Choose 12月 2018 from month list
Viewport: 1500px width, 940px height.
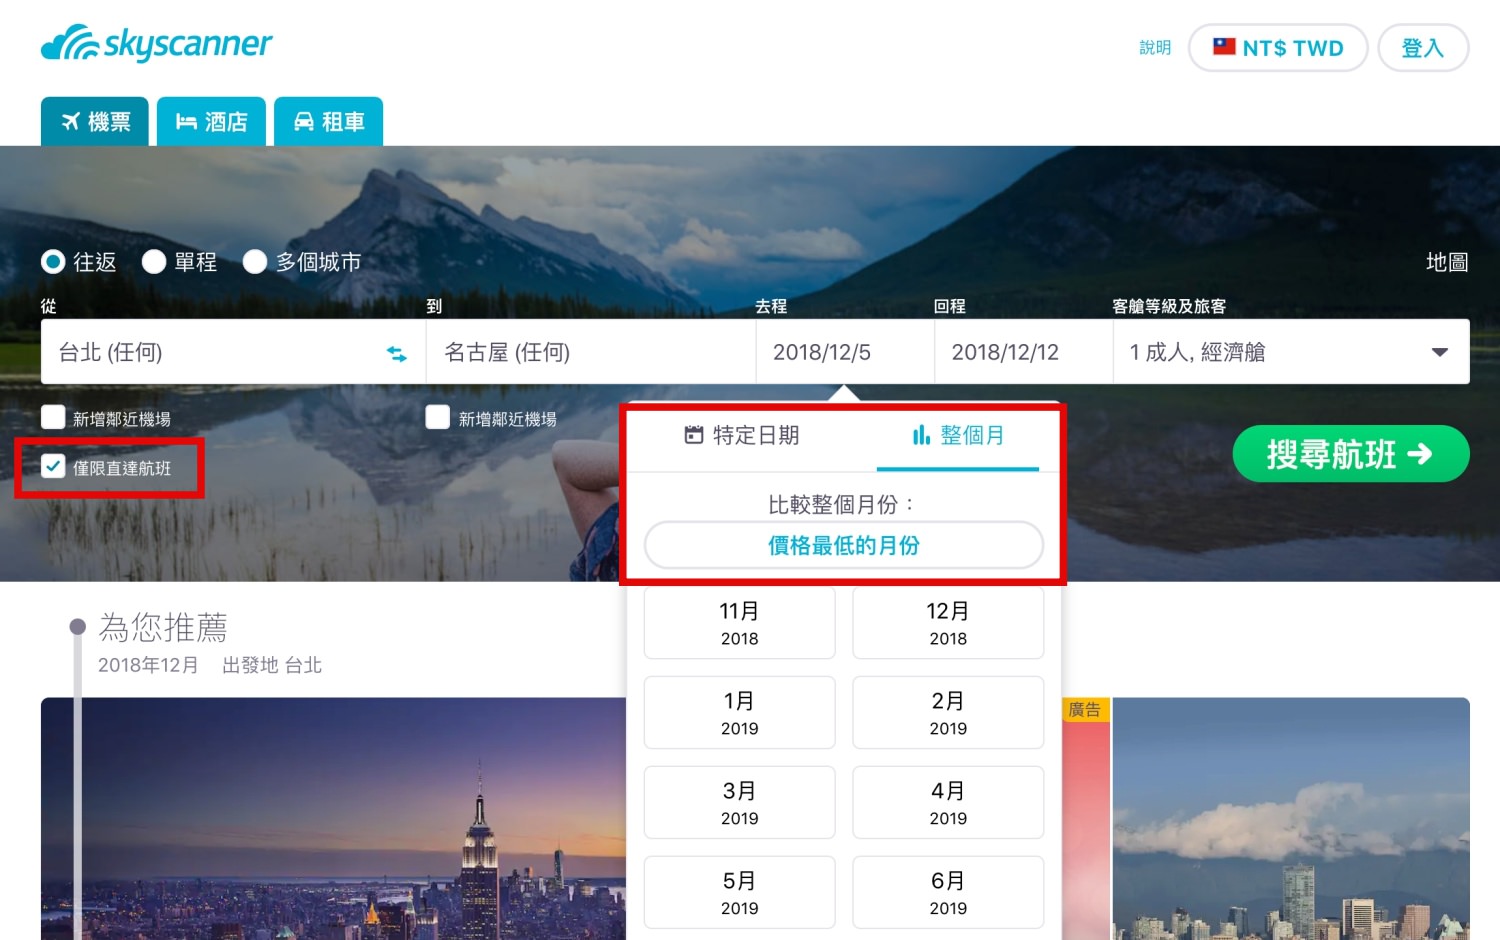pos(947,623)
